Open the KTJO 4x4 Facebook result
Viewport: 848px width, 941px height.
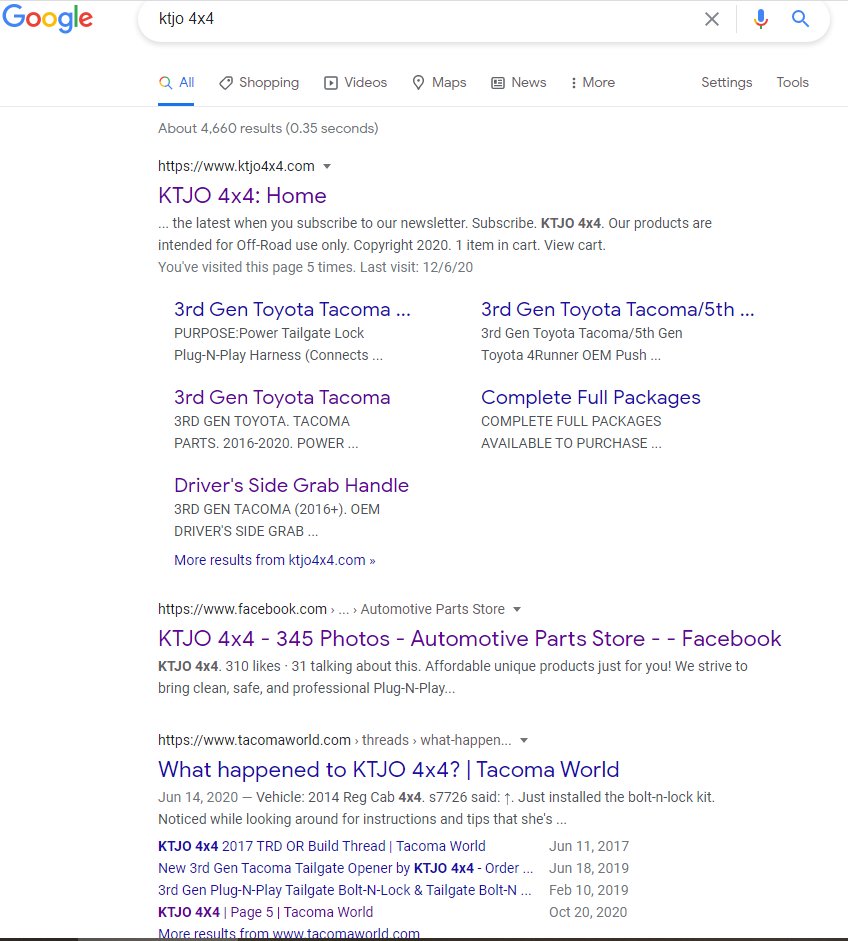470,639
